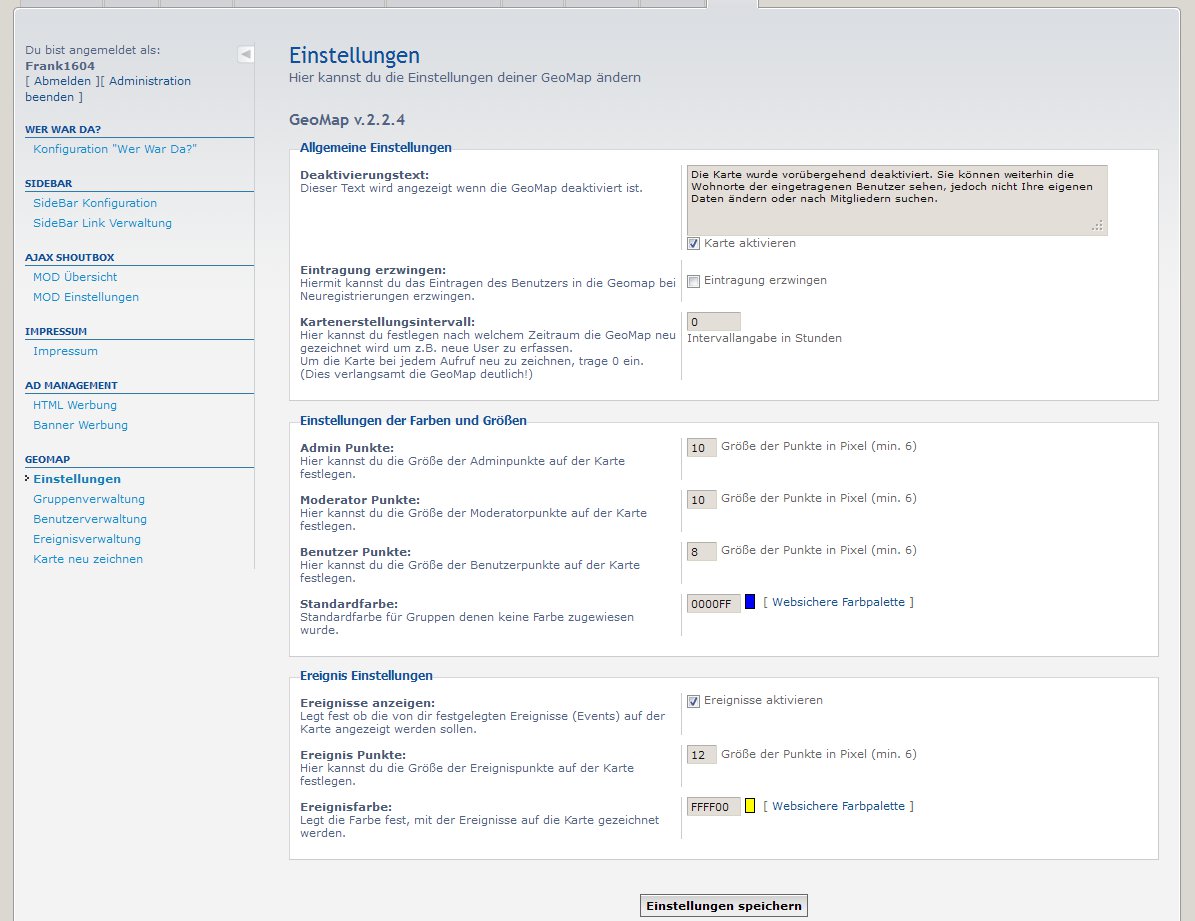The width and height of the screenshot is (1195, 921).
Task: Go to Banner Werbung settings
Action: pos(80,425)
